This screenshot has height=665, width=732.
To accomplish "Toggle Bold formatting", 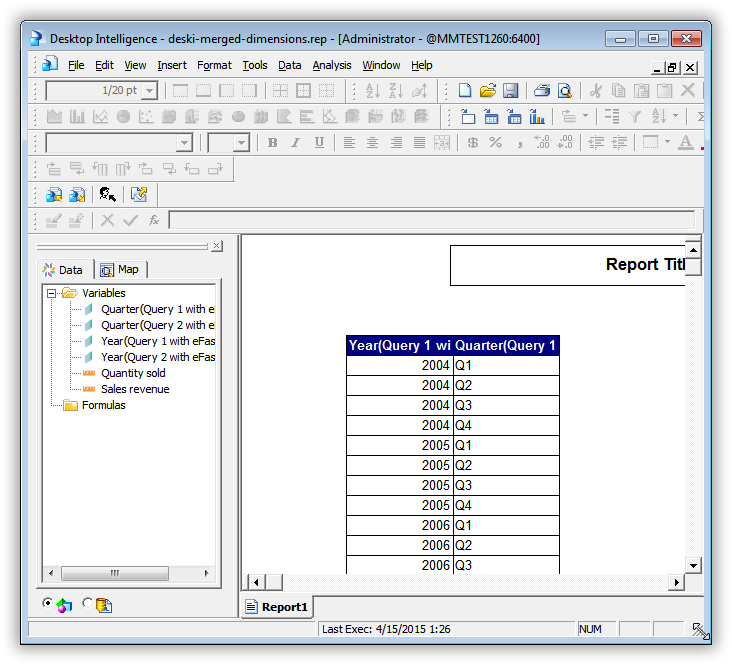I will pos(273,142).
